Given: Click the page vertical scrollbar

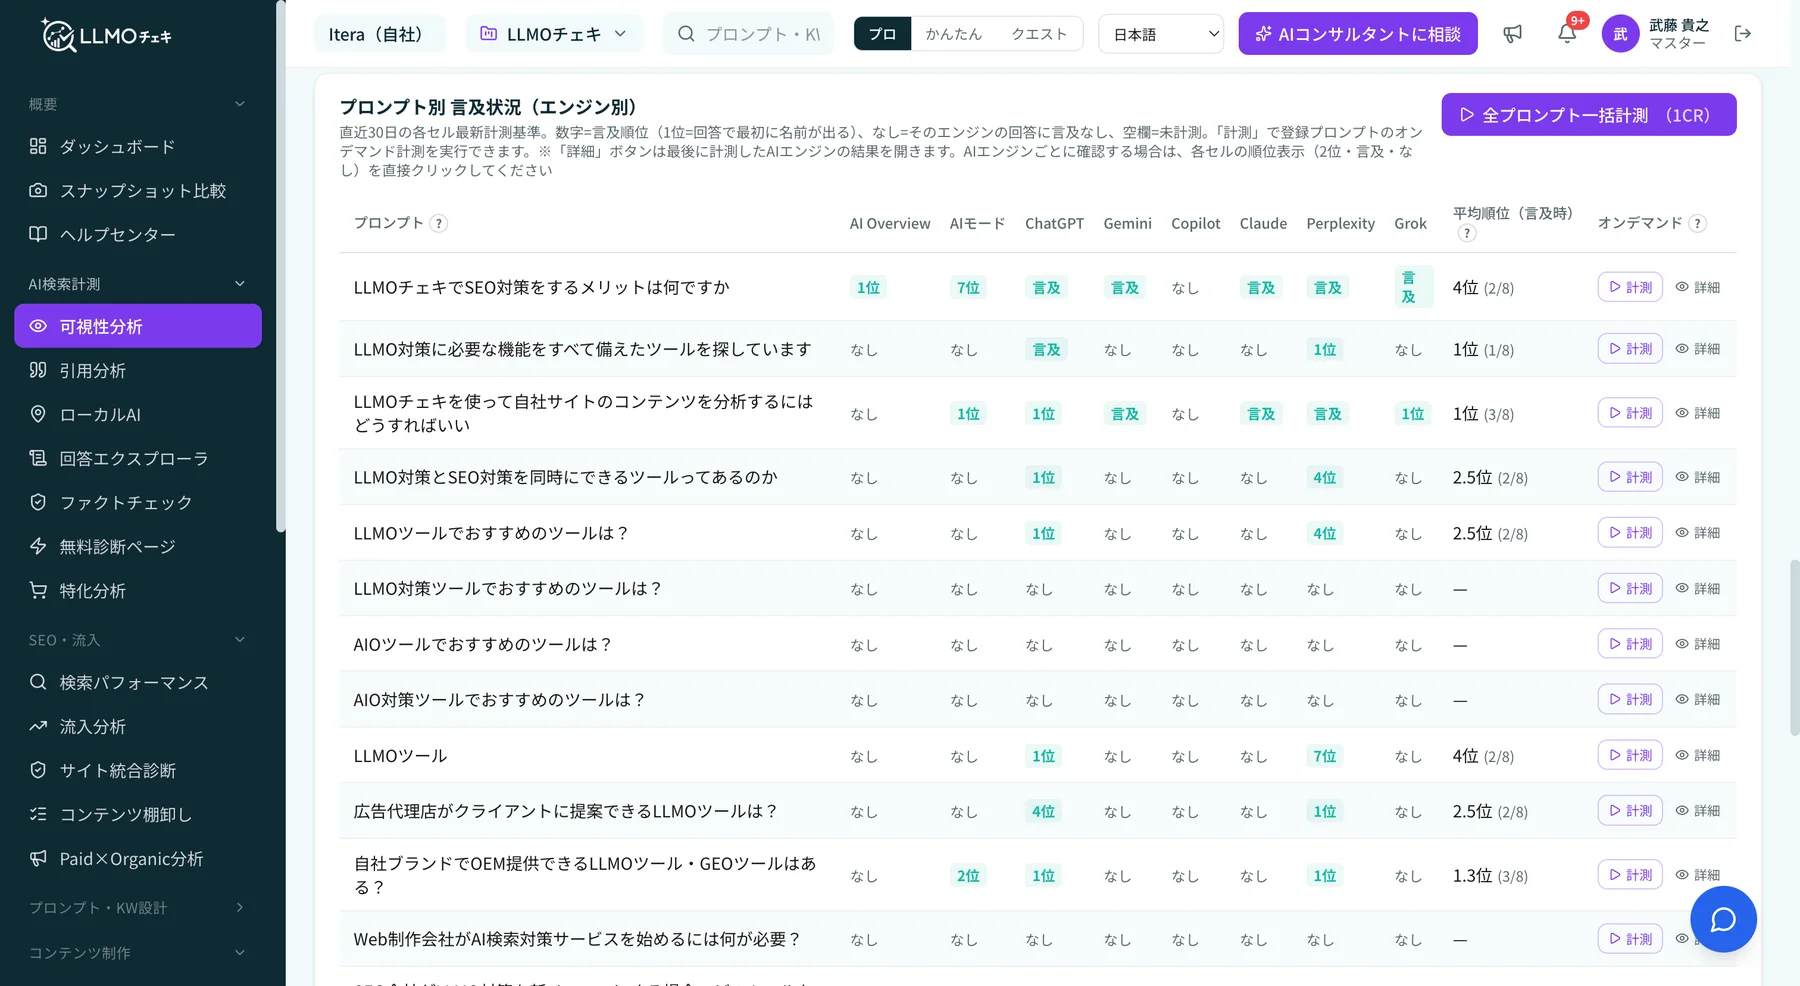Looking at the screenshot, I should [1794, 648].
